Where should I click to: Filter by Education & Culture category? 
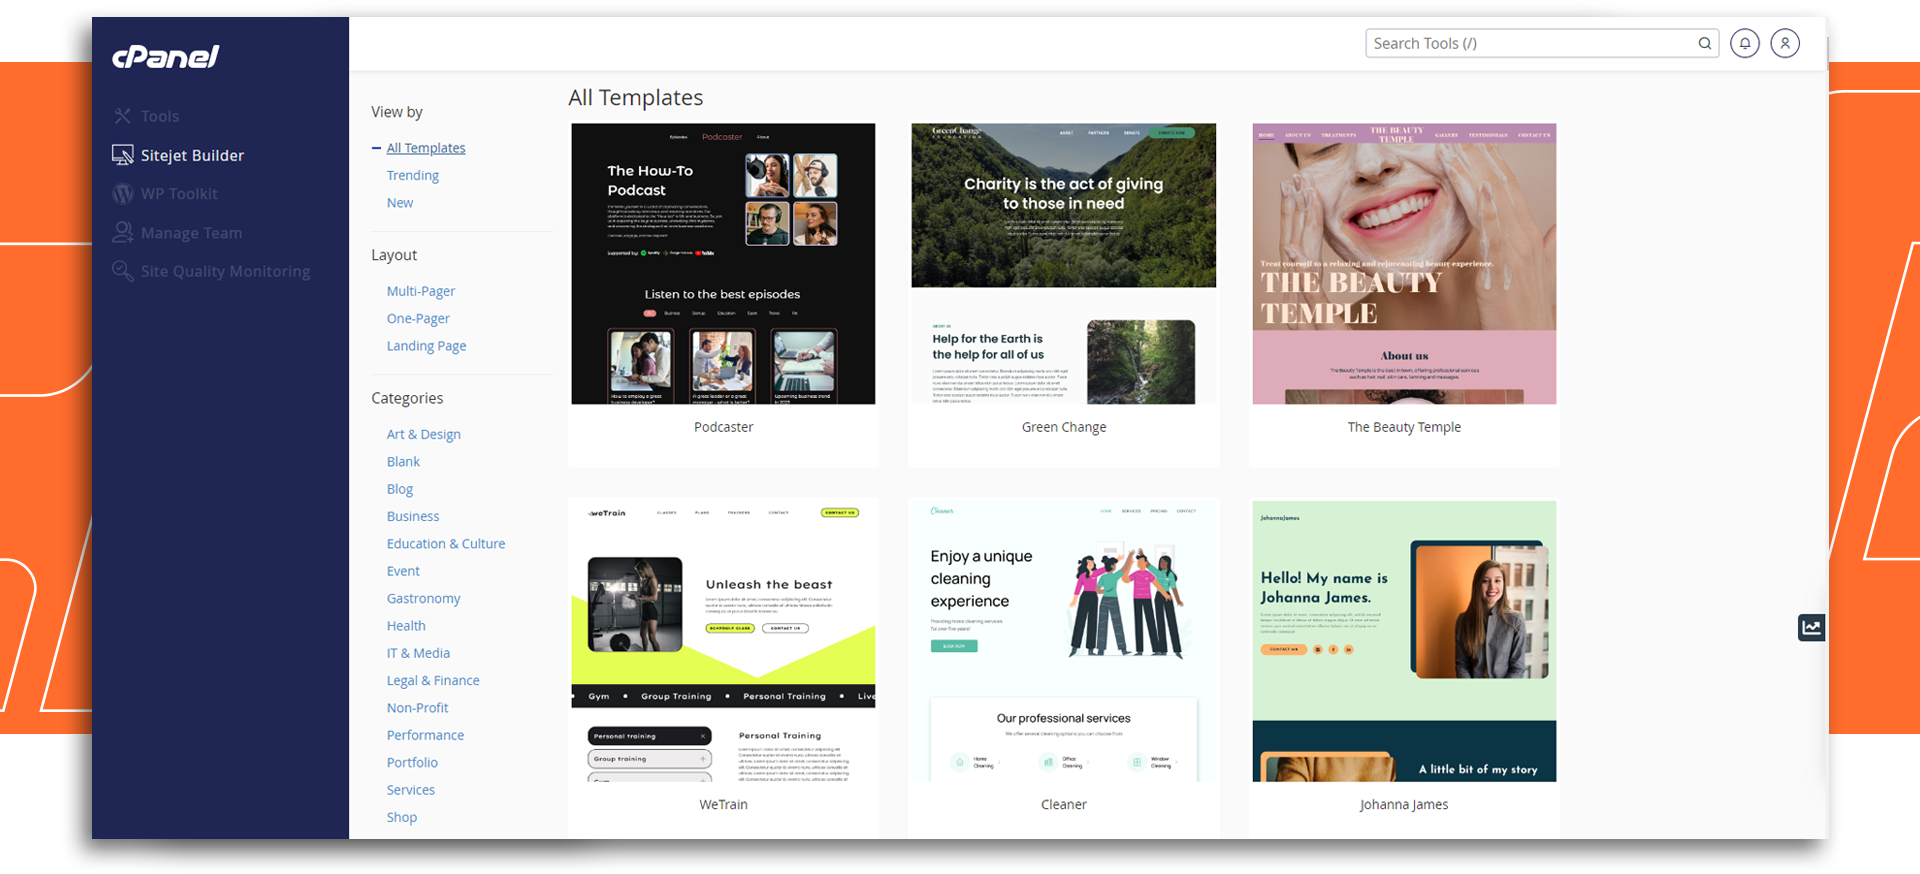tap(446, 543)
